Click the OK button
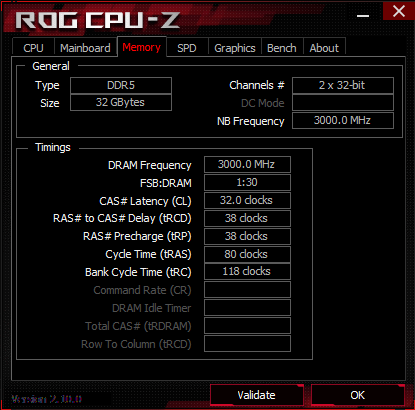 click(x=358, y=395)
